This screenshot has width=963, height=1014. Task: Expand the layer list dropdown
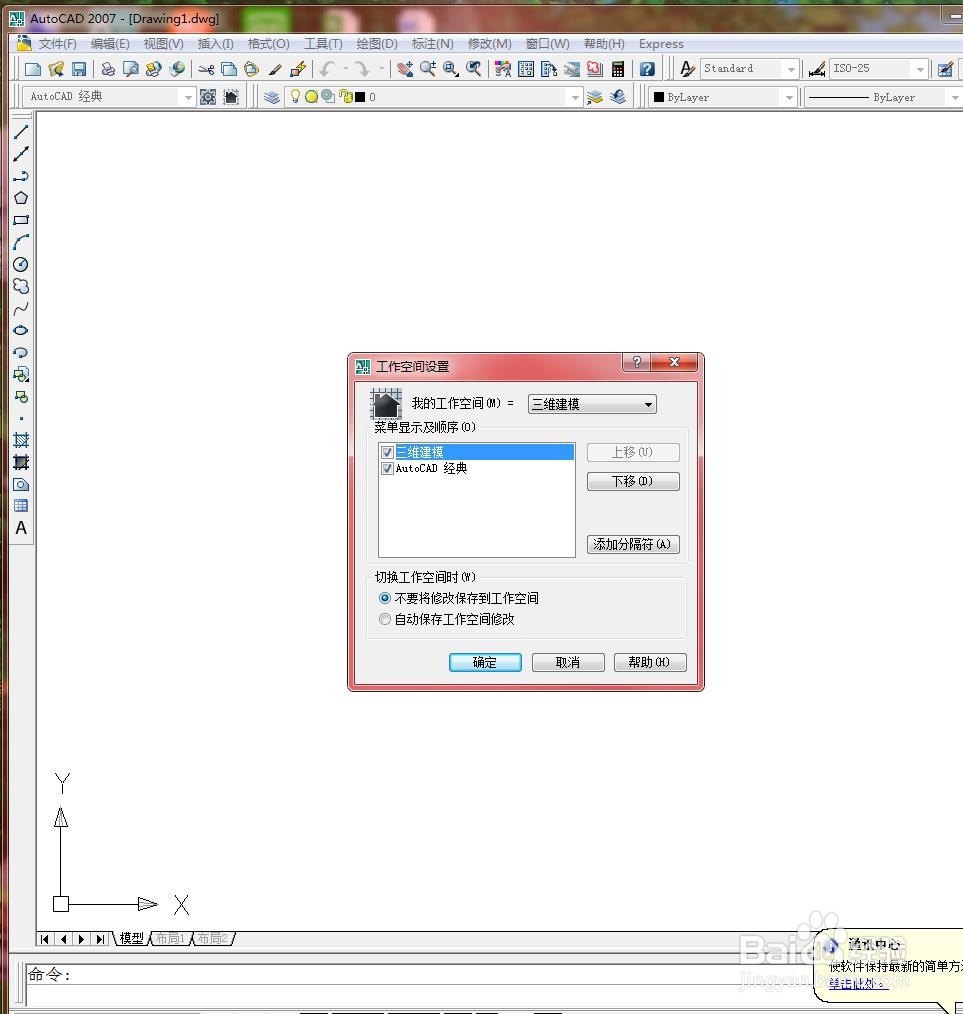574,97
